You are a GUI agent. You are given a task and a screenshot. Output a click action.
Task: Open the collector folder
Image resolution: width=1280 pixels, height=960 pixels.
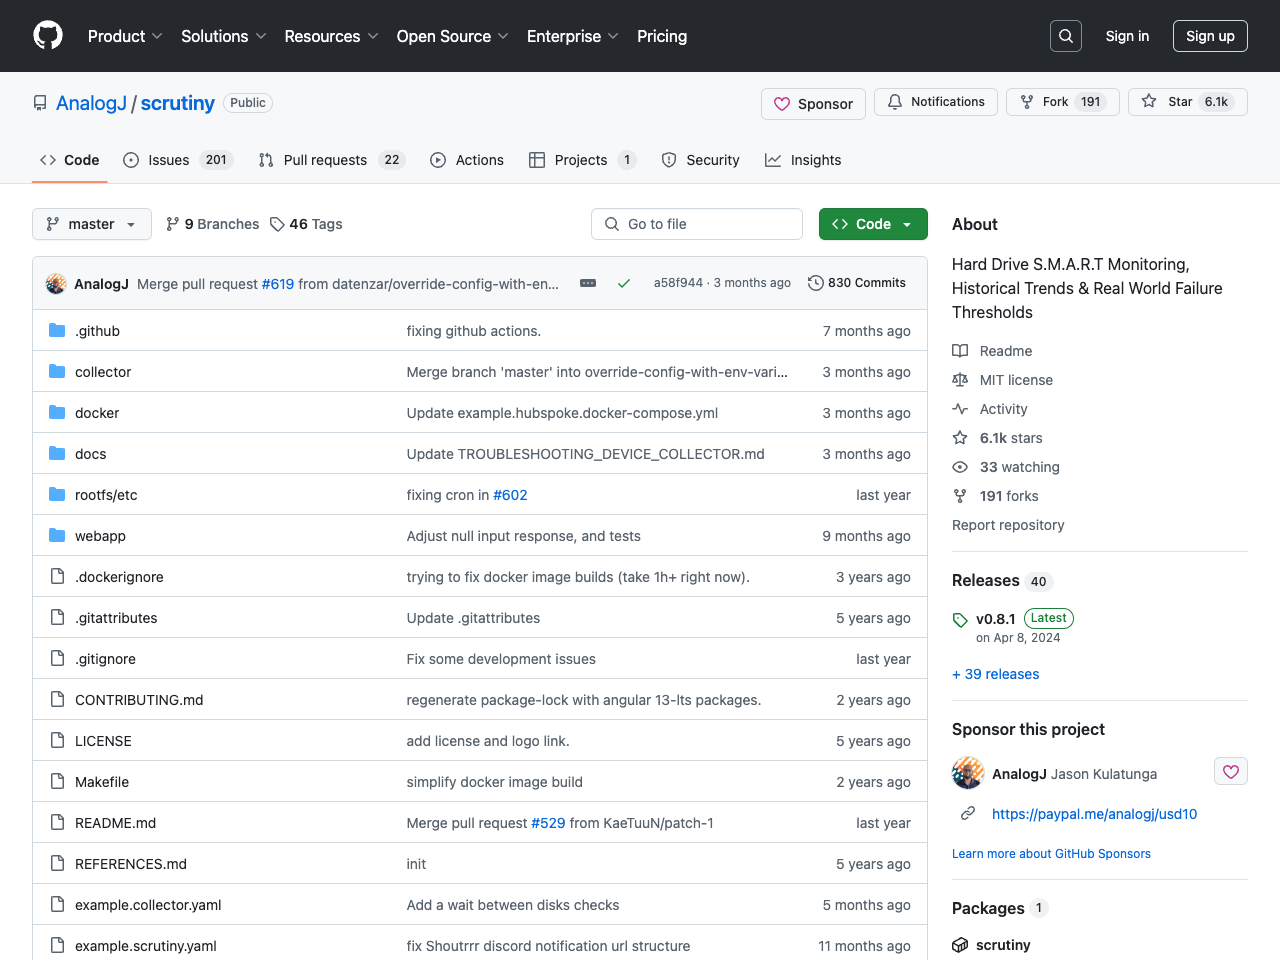coord(103,372)
